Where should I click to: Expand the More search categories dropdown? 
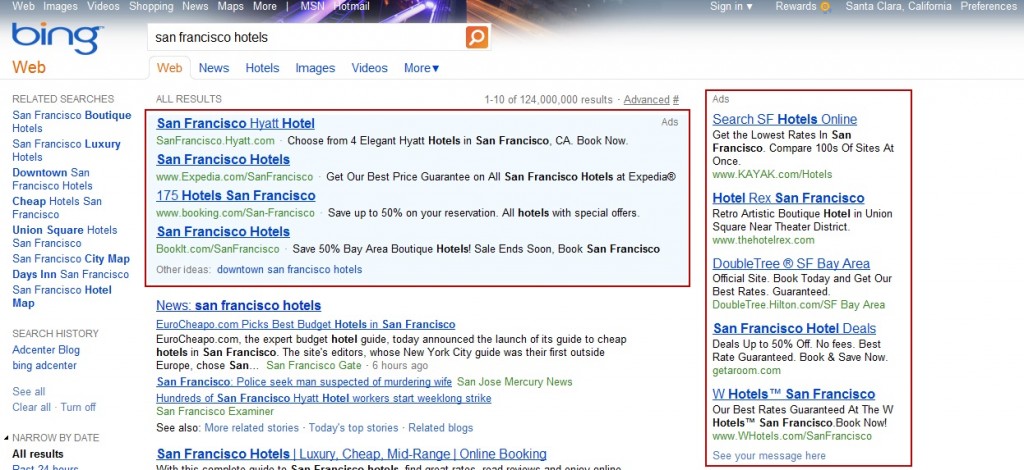tap(422, 68)
